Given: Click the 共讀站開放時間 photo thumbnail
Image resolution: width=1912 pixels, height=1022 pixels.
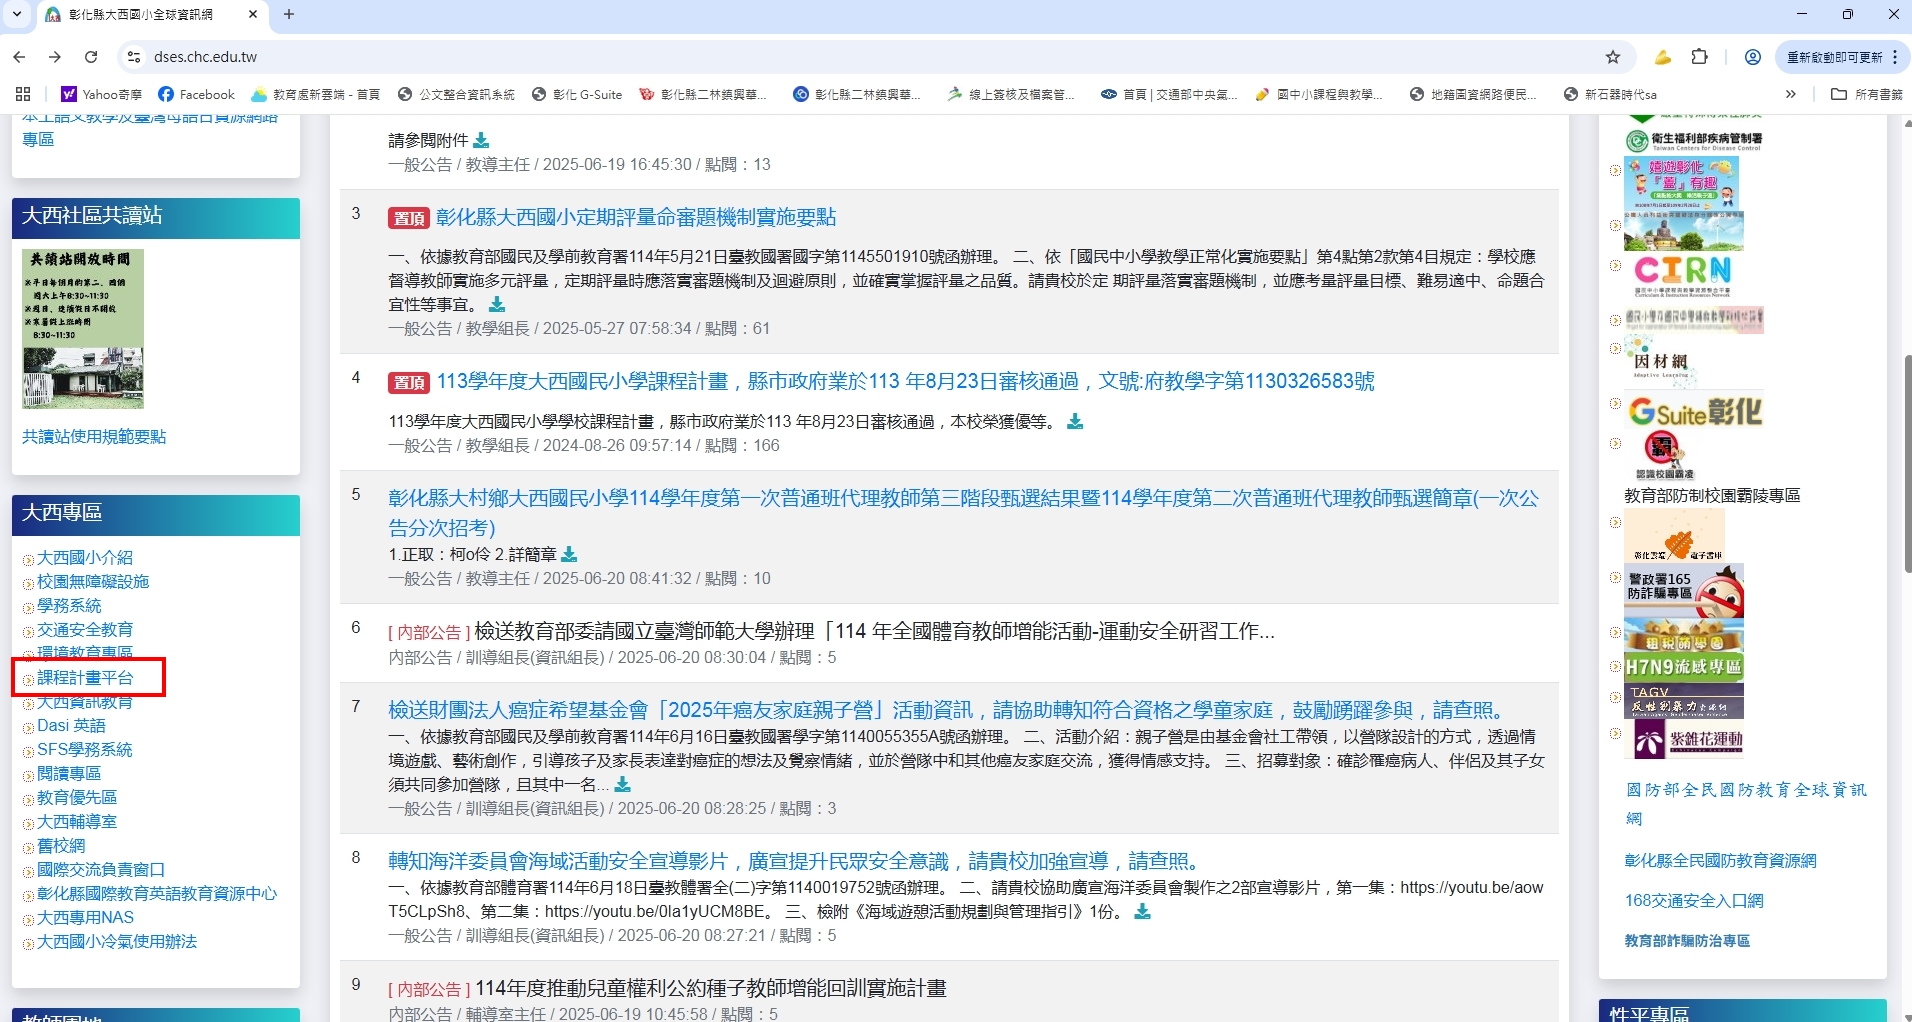Looking at the screenshot, I should (83, 328).
